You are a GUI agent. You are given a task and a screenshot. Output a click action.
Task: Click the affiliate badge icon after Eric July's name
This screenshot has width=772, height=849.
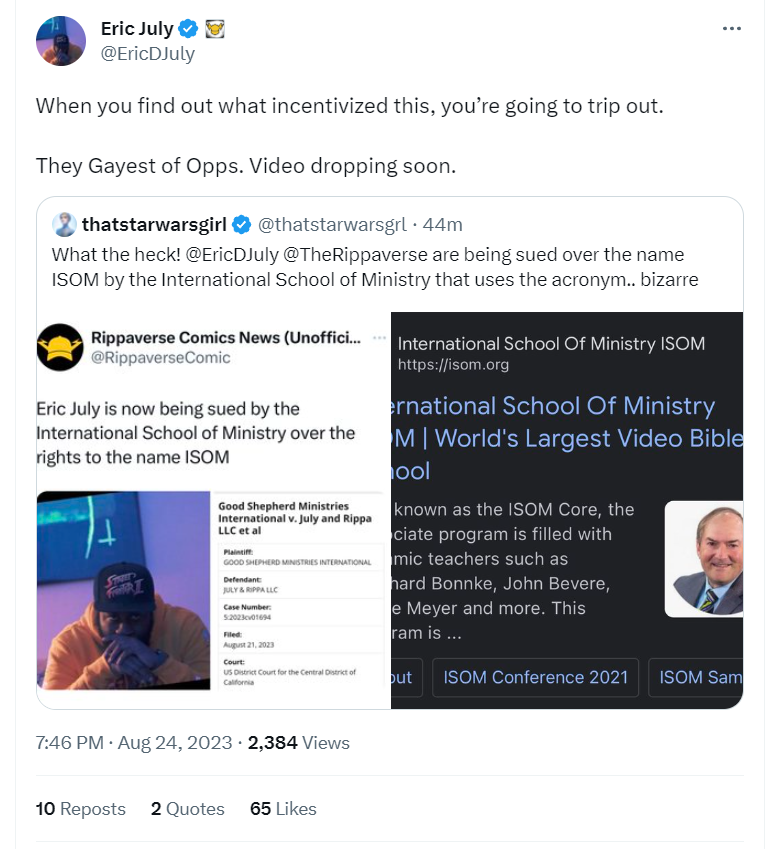[x=214, y=30]
